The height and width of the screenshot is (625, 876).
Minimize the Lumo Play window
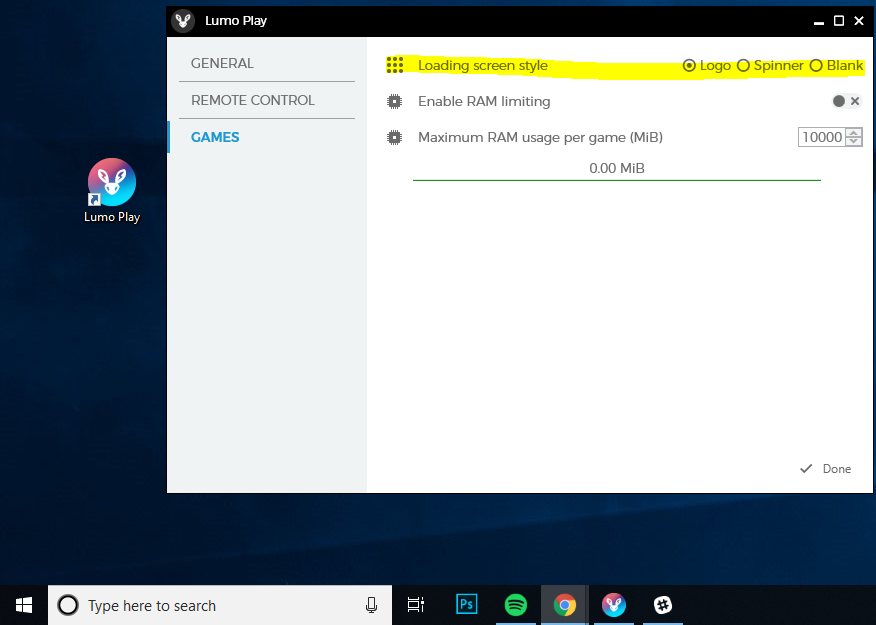[818, 21]
